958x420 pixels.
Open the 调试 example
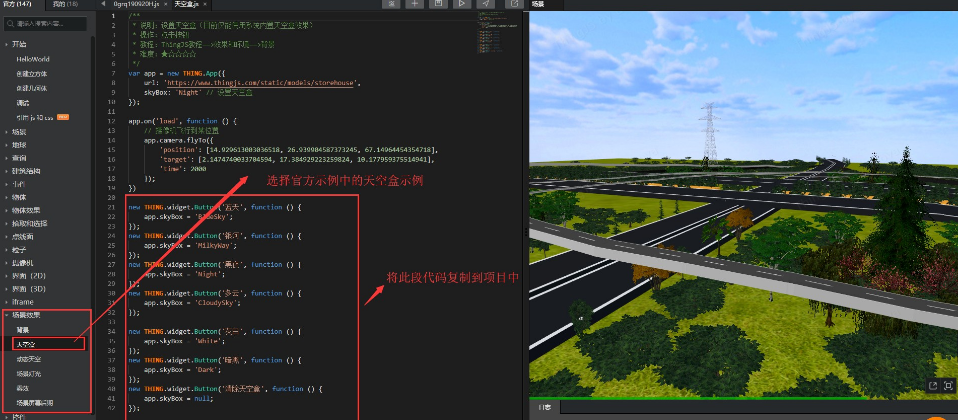click(23, 103)
